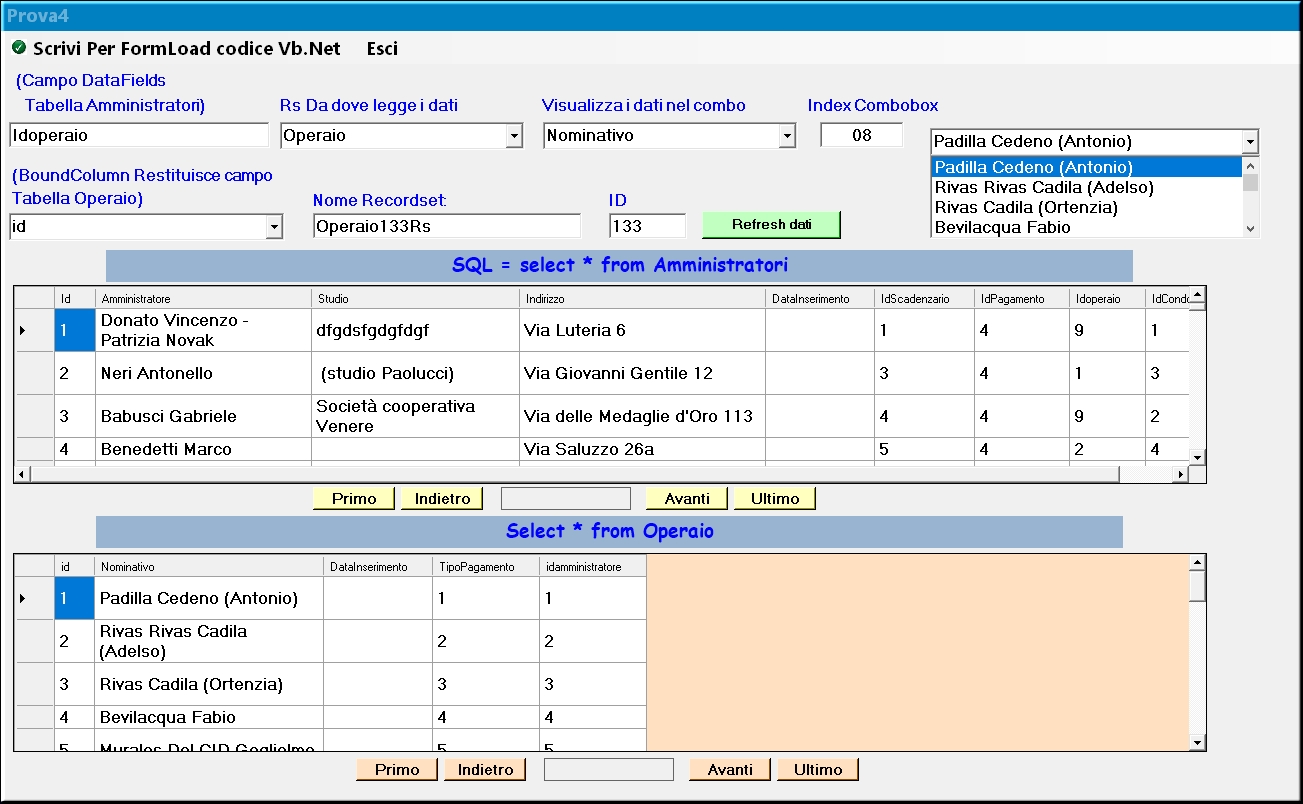This screenshot has width=1303, height=804.
Task: Select highlighted Padilla Cedeno (Antonio) list item
Action: tap(1086, 167)
